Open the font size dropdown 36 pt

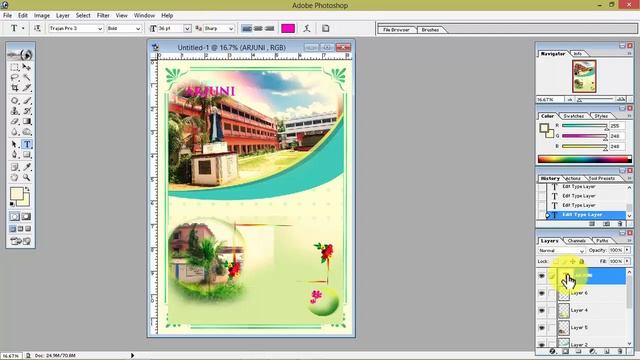(187, 28)
